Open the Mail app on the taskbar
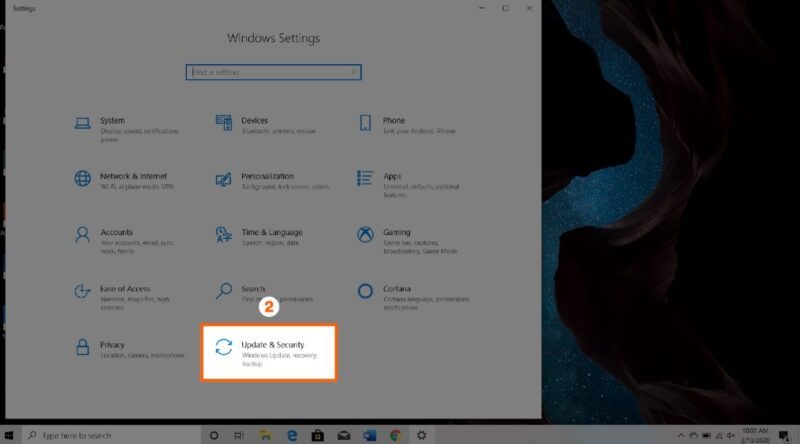This screenshot has width=800, height=444. pyautogui.click(x=344, y=435)
